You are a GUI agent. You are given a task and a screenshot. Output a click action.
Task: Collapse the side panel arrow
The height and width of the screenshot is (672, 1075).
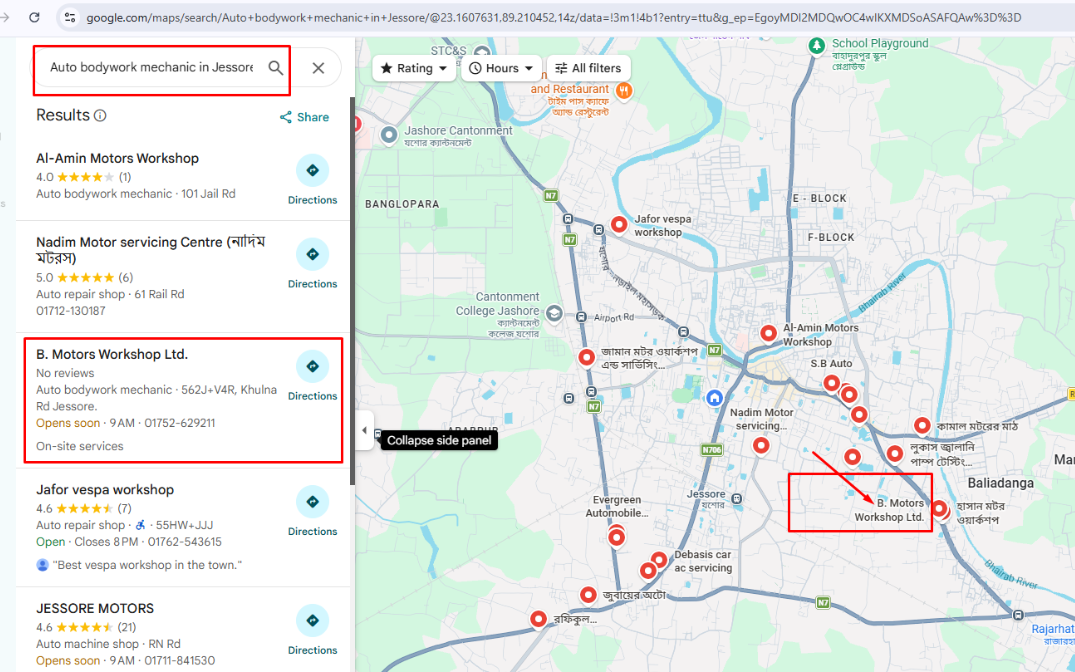click(364, 431)
